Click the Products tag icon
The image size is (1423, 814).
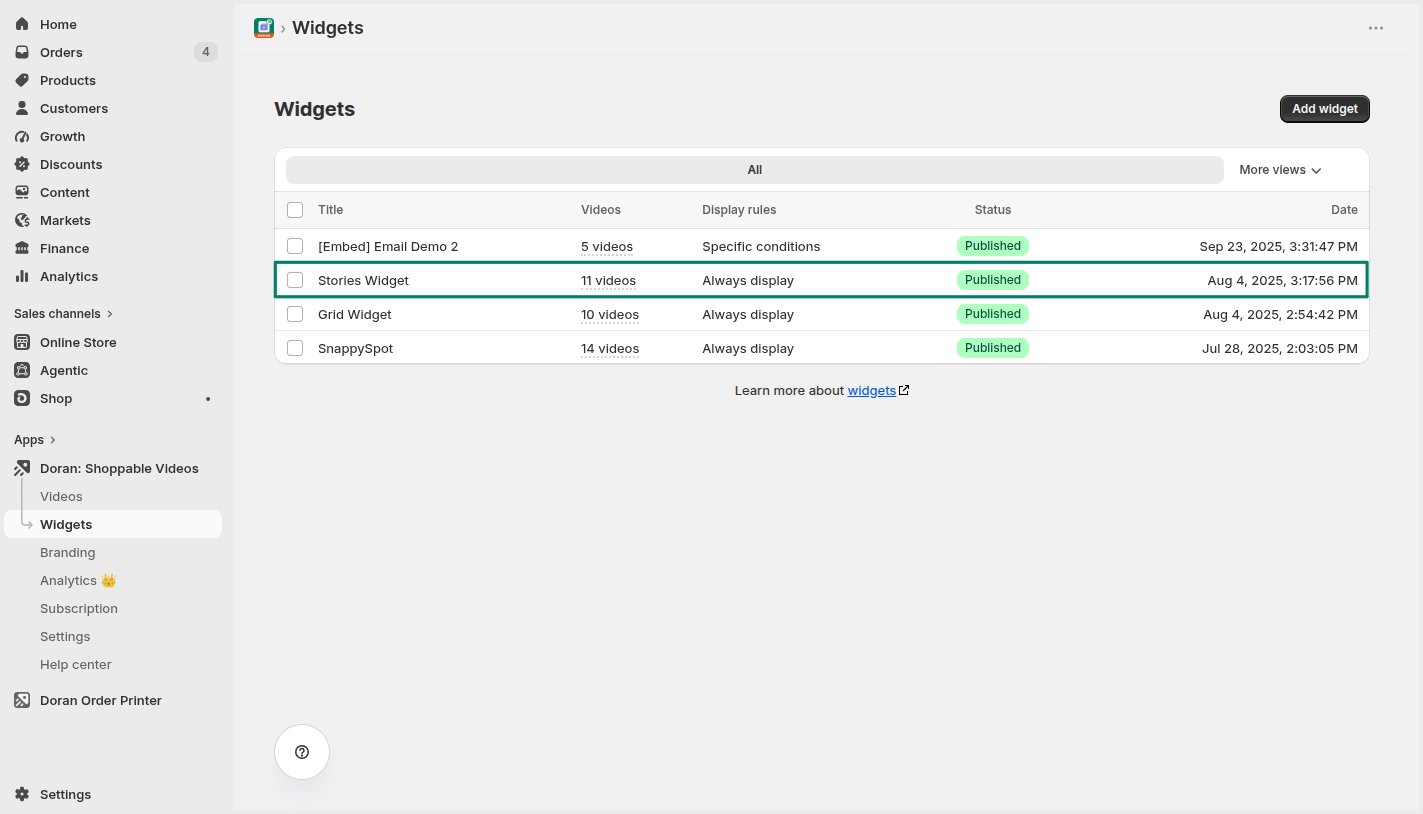(x=22, y=80)
